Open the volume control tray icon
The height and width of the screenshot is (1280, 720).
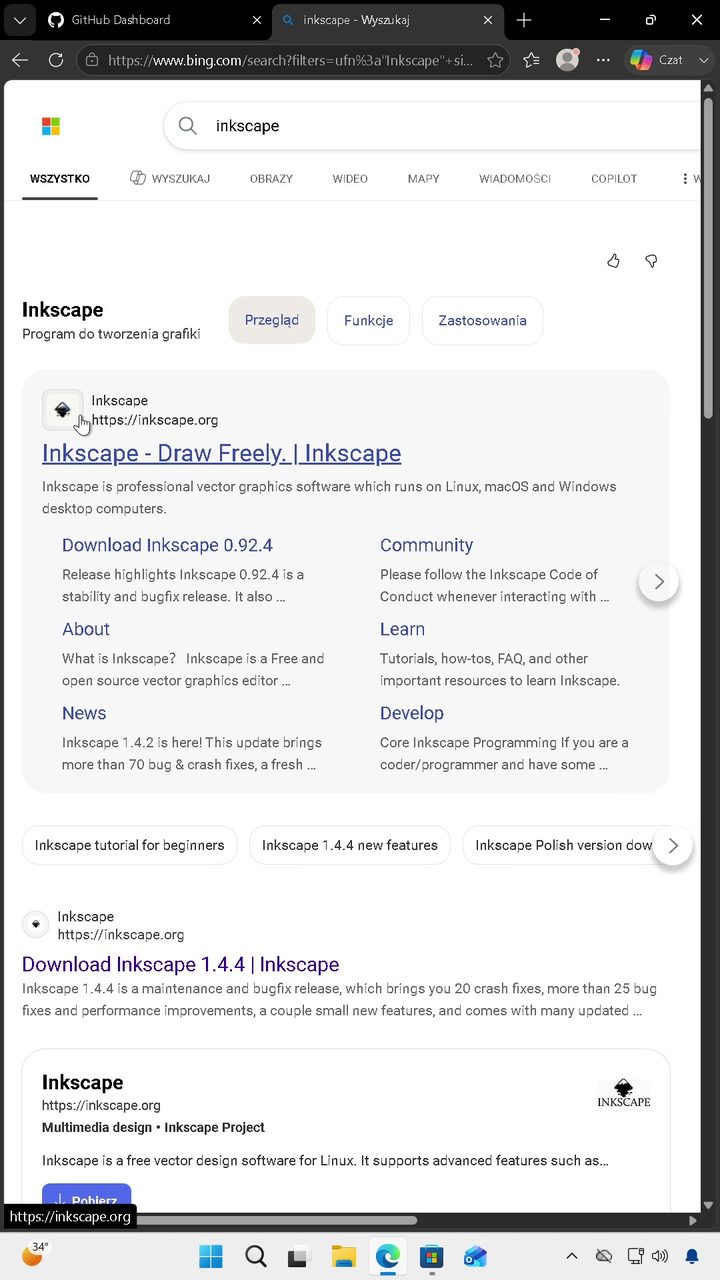[x=659, y=1256]
